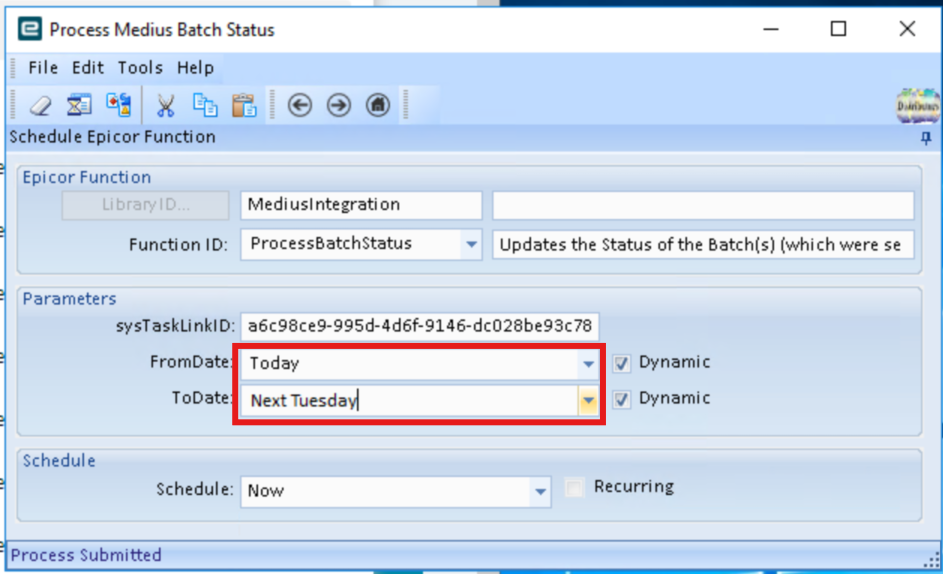Open the Tools menu

(x=140, y=67)
